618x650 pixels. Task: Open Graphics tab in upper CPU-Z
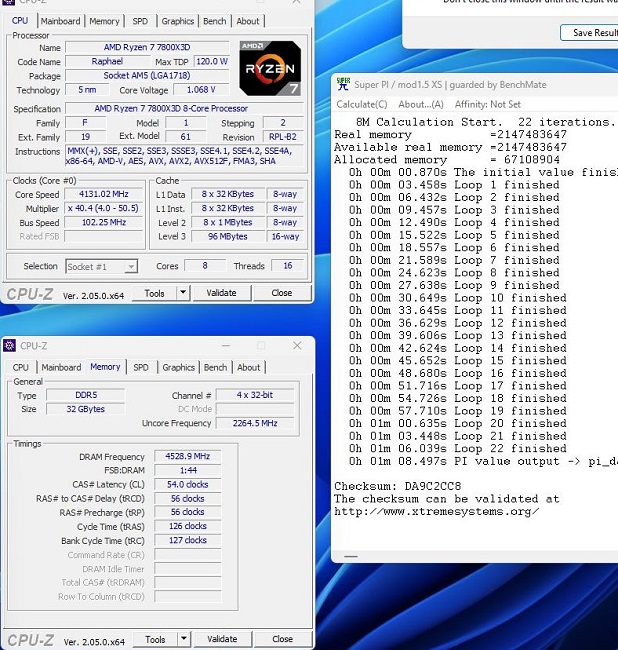pyautogui.click(x=178, y=21)
